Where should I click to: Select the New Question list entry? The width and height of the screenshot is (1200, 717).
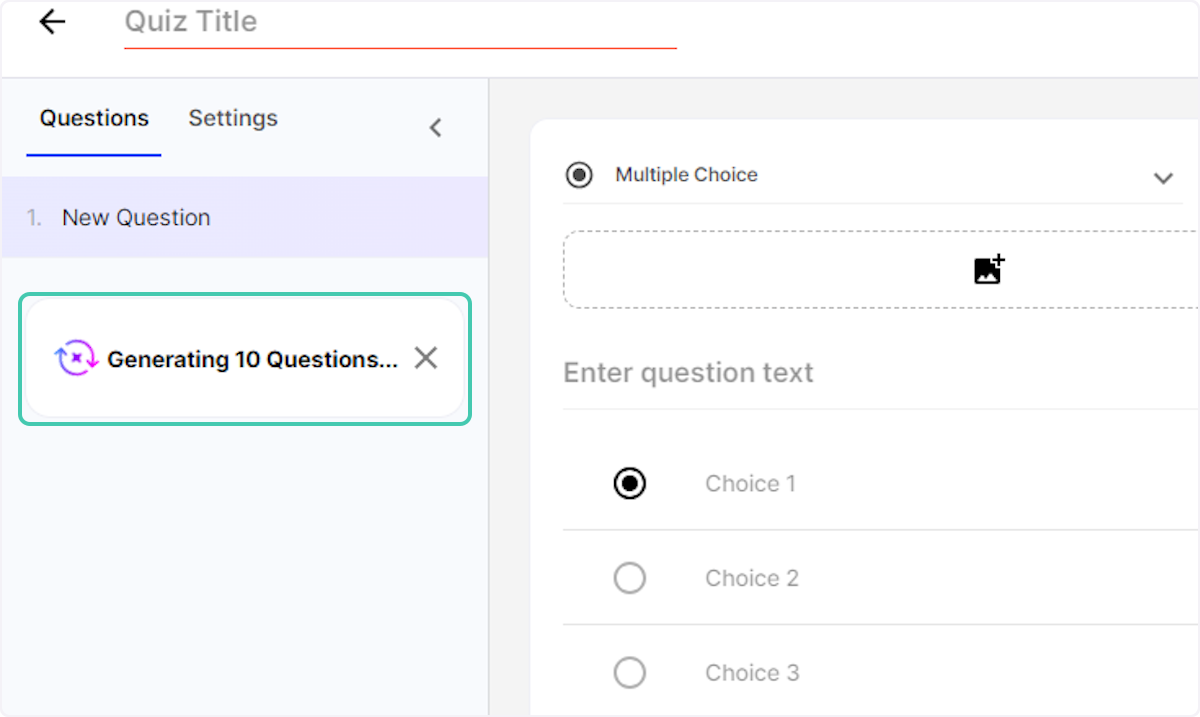(x=136, y=217)
